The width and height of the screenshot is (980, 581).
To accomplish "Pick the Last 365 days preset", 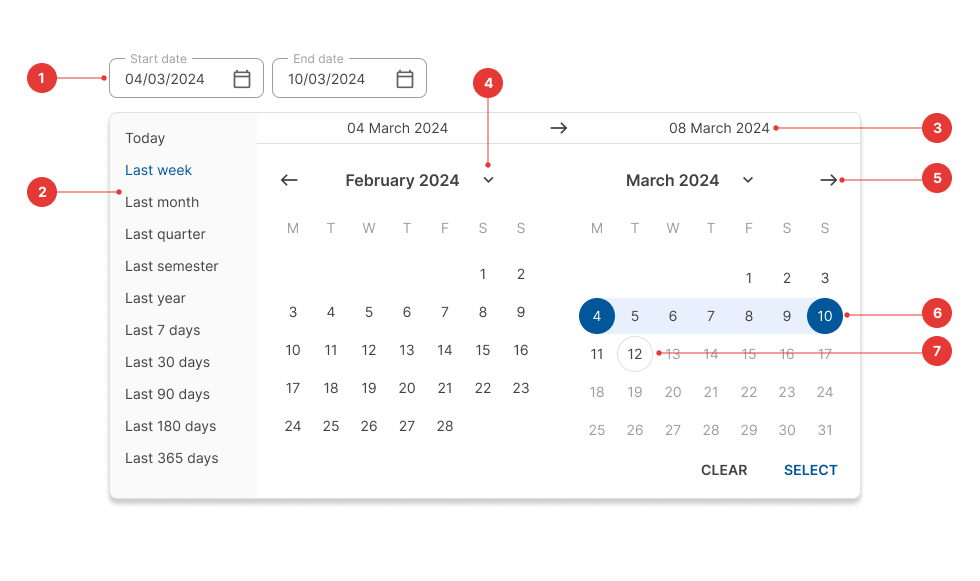I will pyautogui.click(x=171, y=458).
